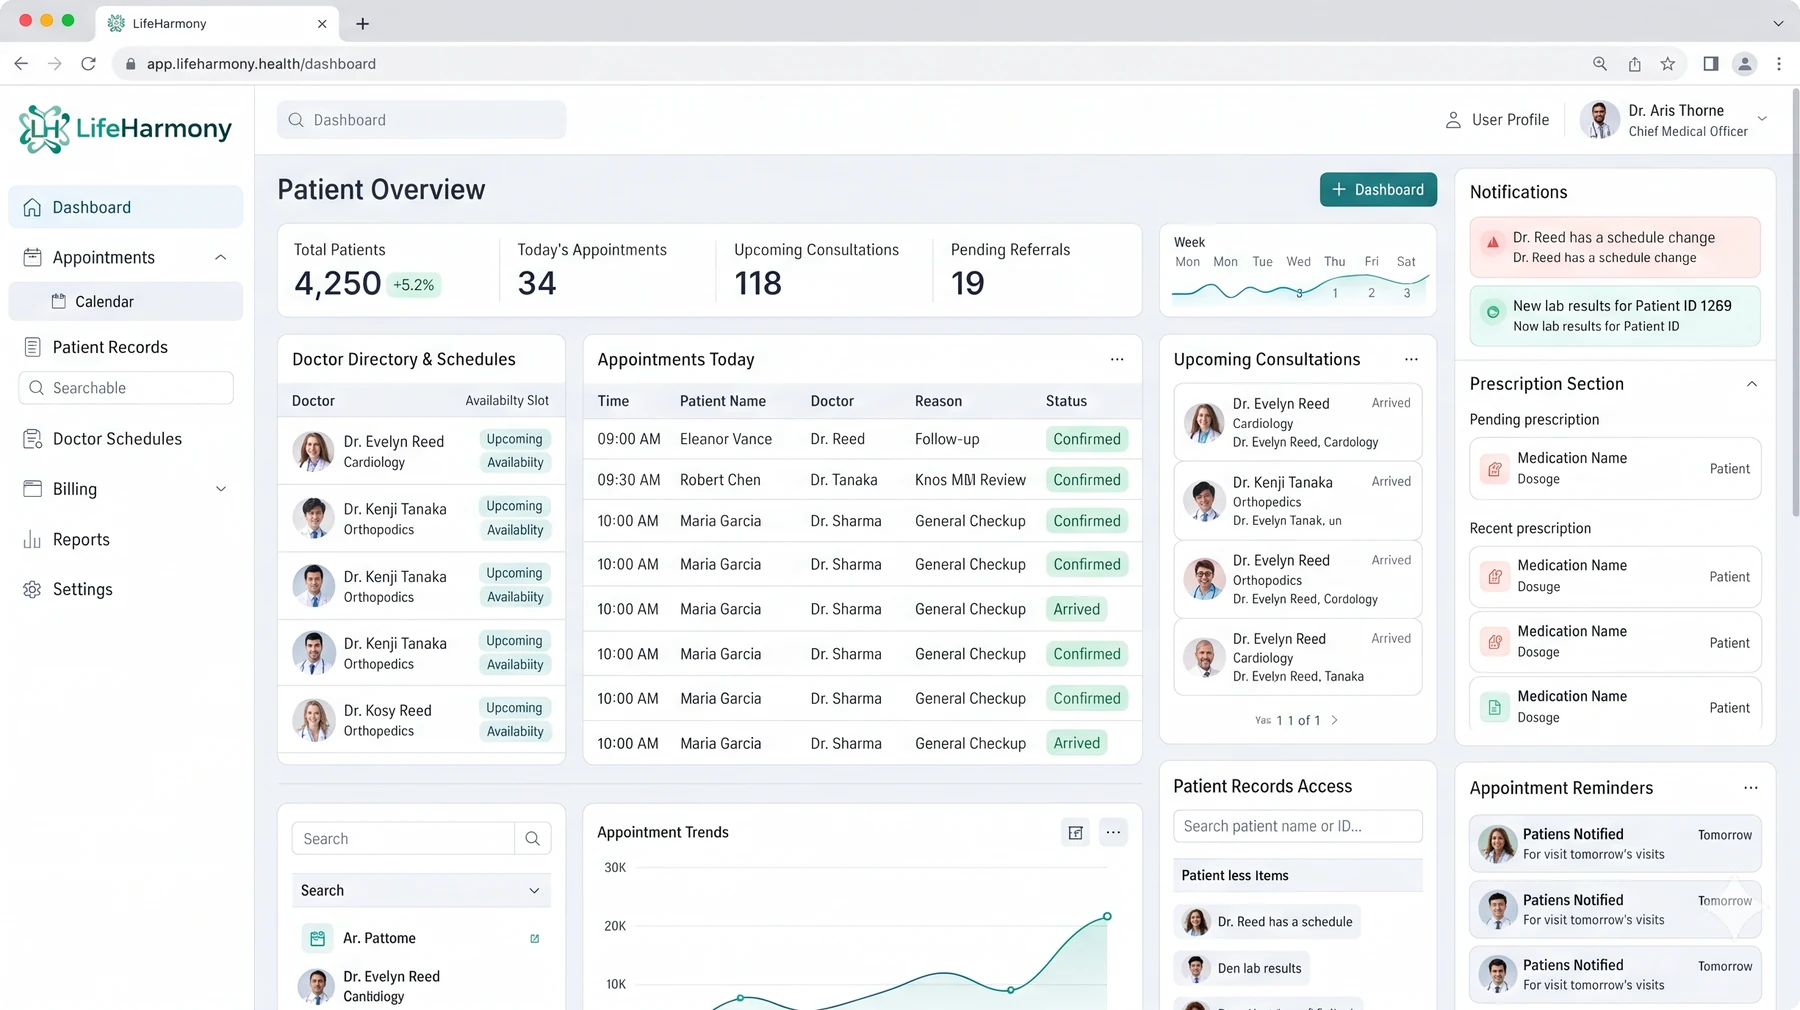Click the green plus Dashboard button
The width and height of the screenshot is (1800, 1010).
tap(1378, 190)
